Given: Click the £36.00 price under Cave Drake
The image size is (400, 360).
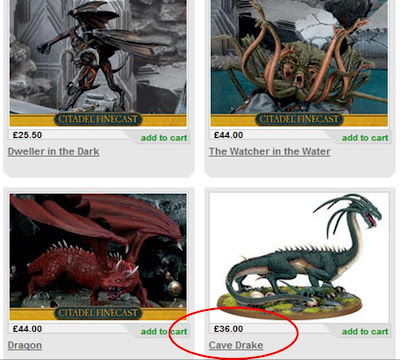Looking at the screenshot, I should [228, 329].
